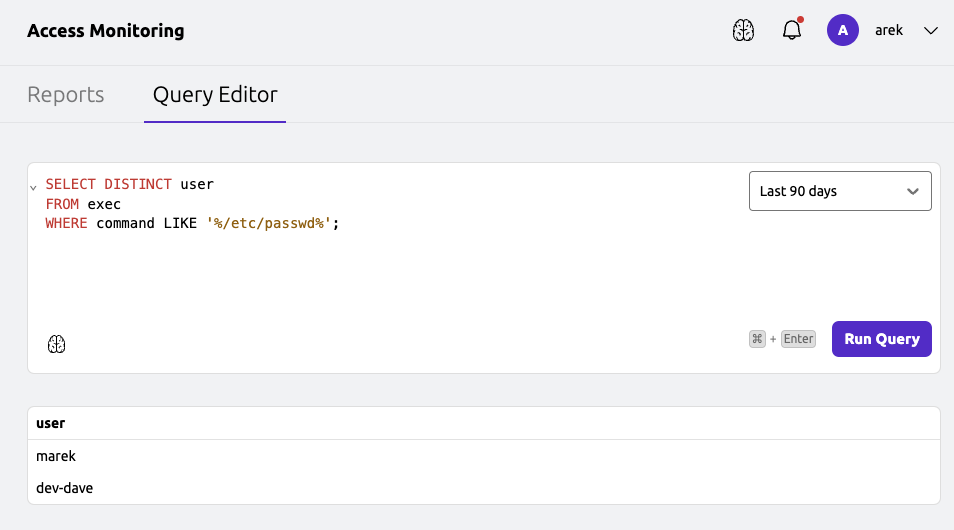This screenshot has height=530, width=954.
Task: Open the AI assistant brain icon in header
Action: click(743, 31)
